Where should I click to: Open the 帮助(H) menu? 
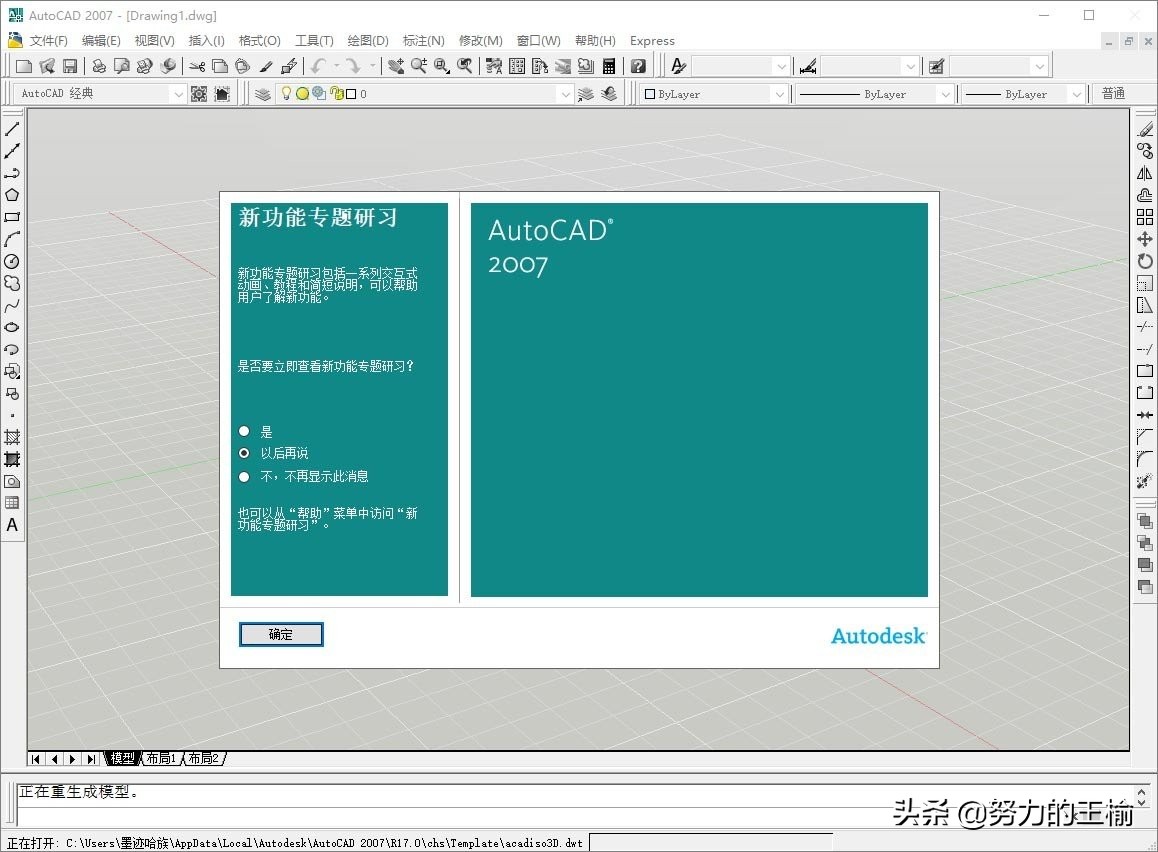pos(594,41)
